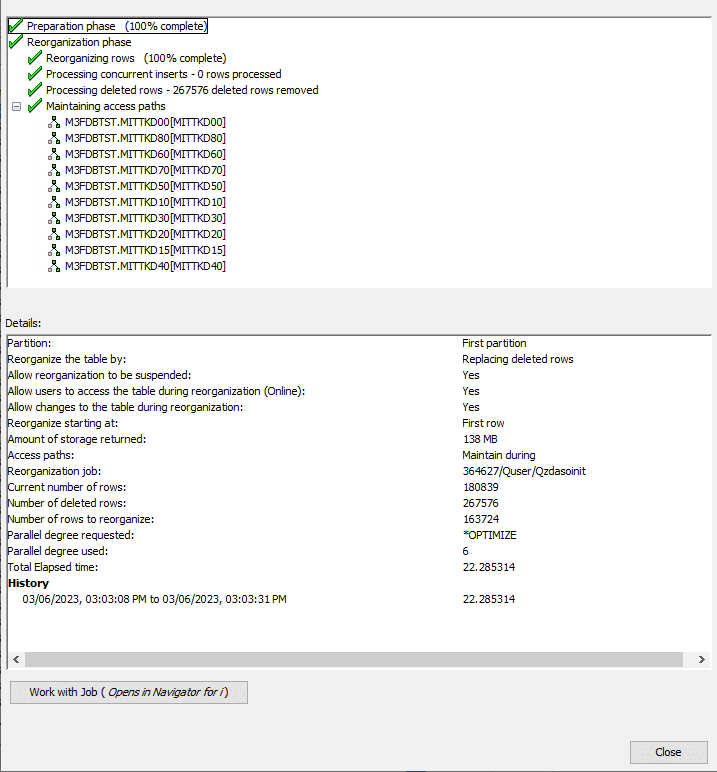Click the MITTKD70 access path icon
Image resolution: width=717 pixels, height=772 pixels.
point(54,170)
